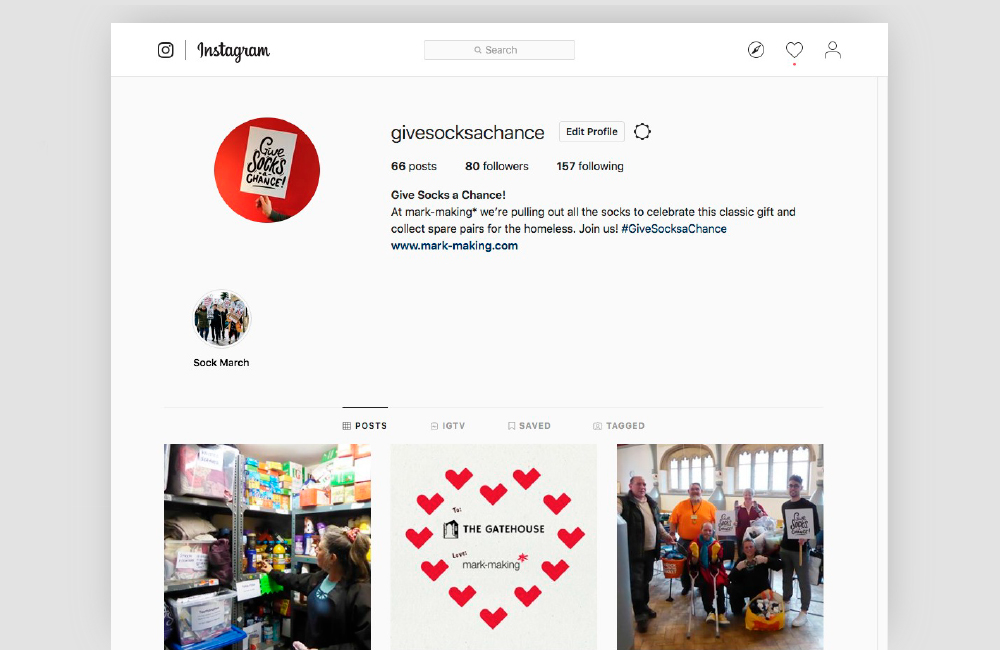Switch to the IGTV tab

click(448, 426)
